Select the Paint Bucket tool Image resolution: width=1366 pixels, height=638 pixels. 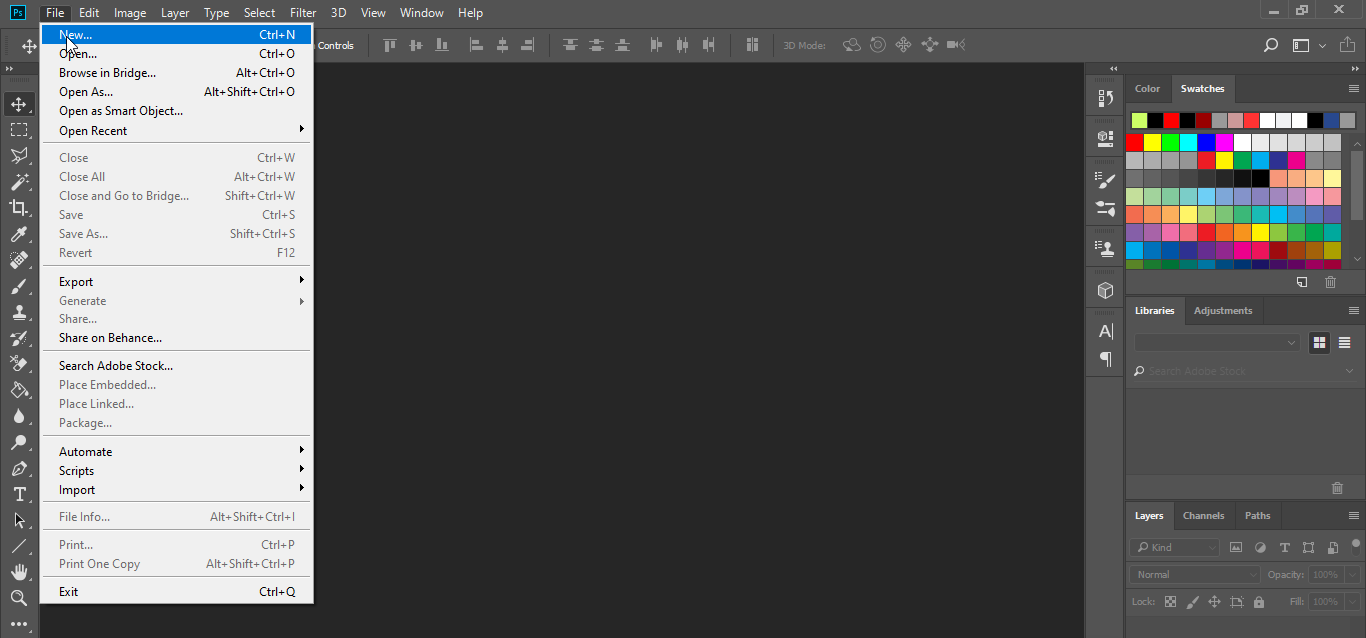(19, 390)
